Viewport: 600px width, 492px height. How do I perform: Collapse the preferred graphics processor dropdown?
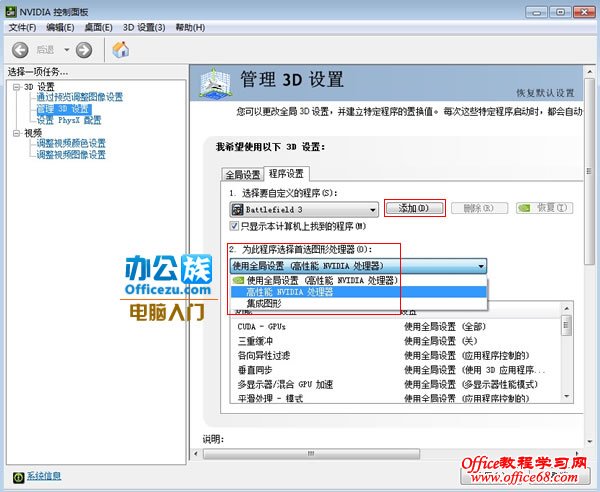click(481, 266)
